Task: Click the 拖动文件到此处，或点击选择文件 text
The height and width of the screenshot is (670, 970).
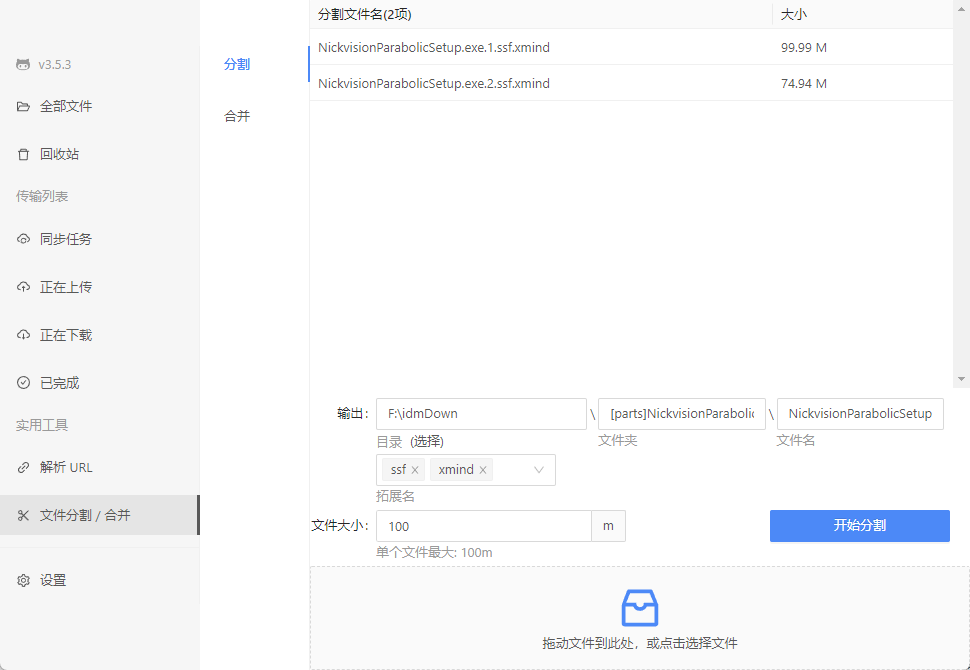Action: pos(640,643)
